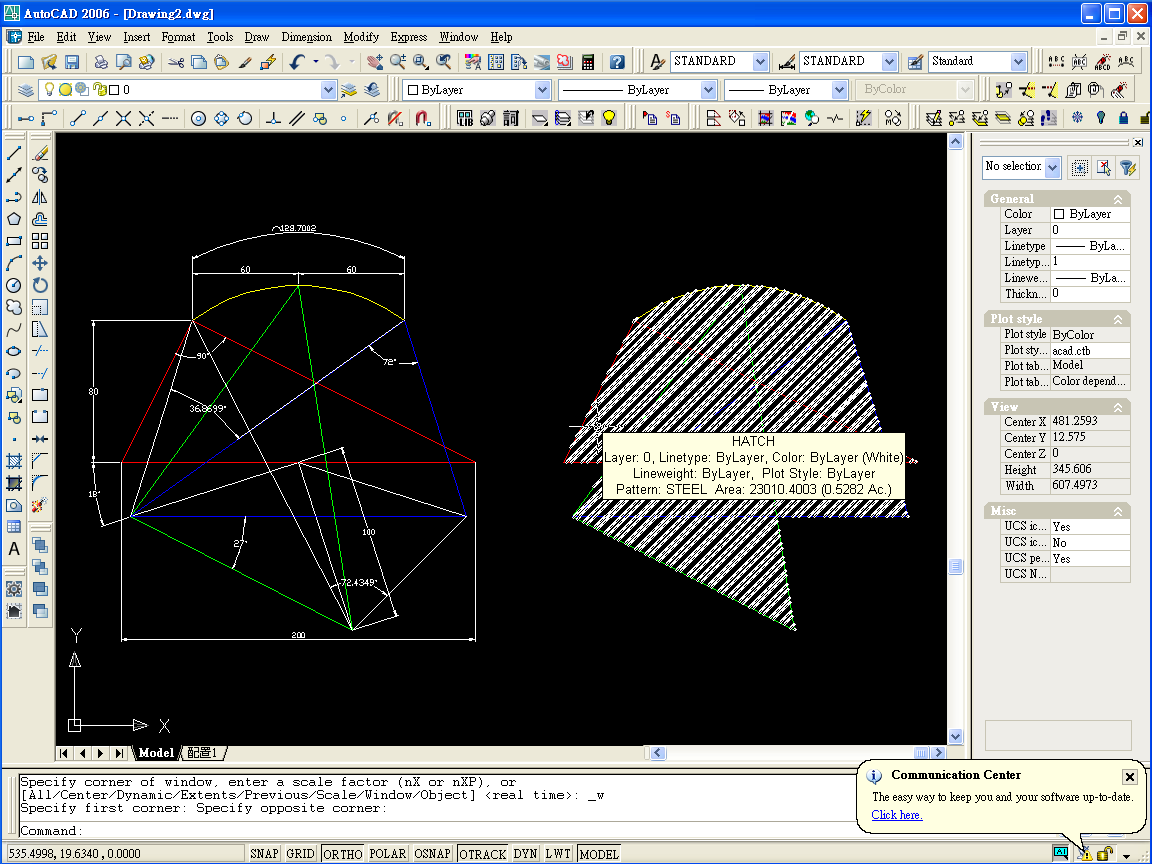
Task: Open the Express menu
Action: point(408,37)
